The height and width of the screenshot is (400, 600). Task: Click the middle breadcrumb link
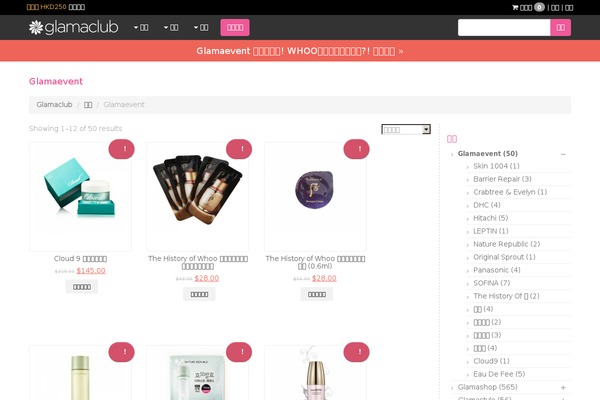88,104
